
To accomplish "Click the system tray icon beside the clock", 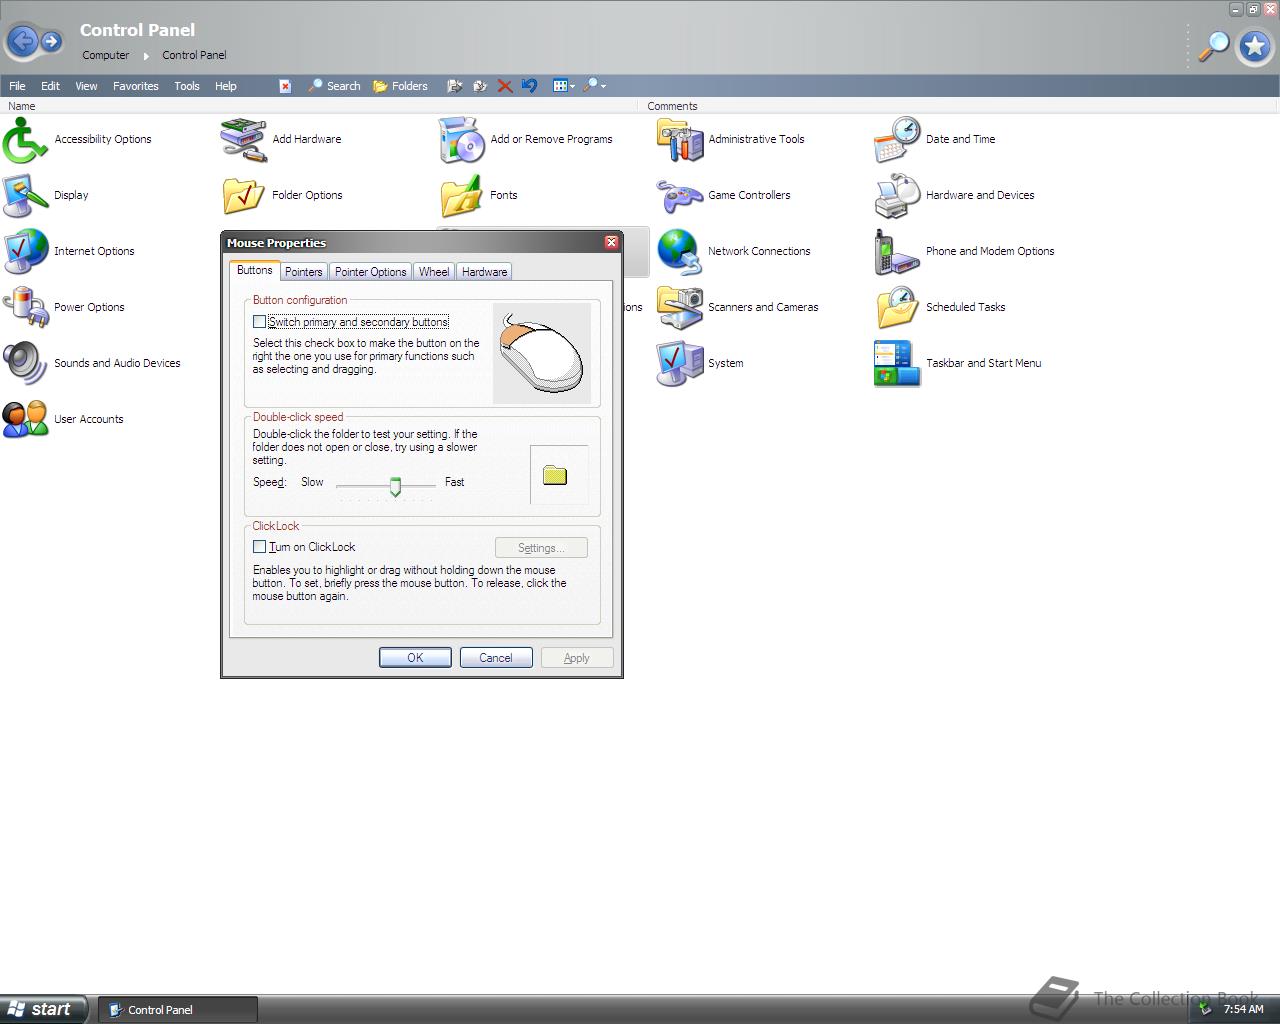I will pyautogui.click(x=1206, y=1009).
